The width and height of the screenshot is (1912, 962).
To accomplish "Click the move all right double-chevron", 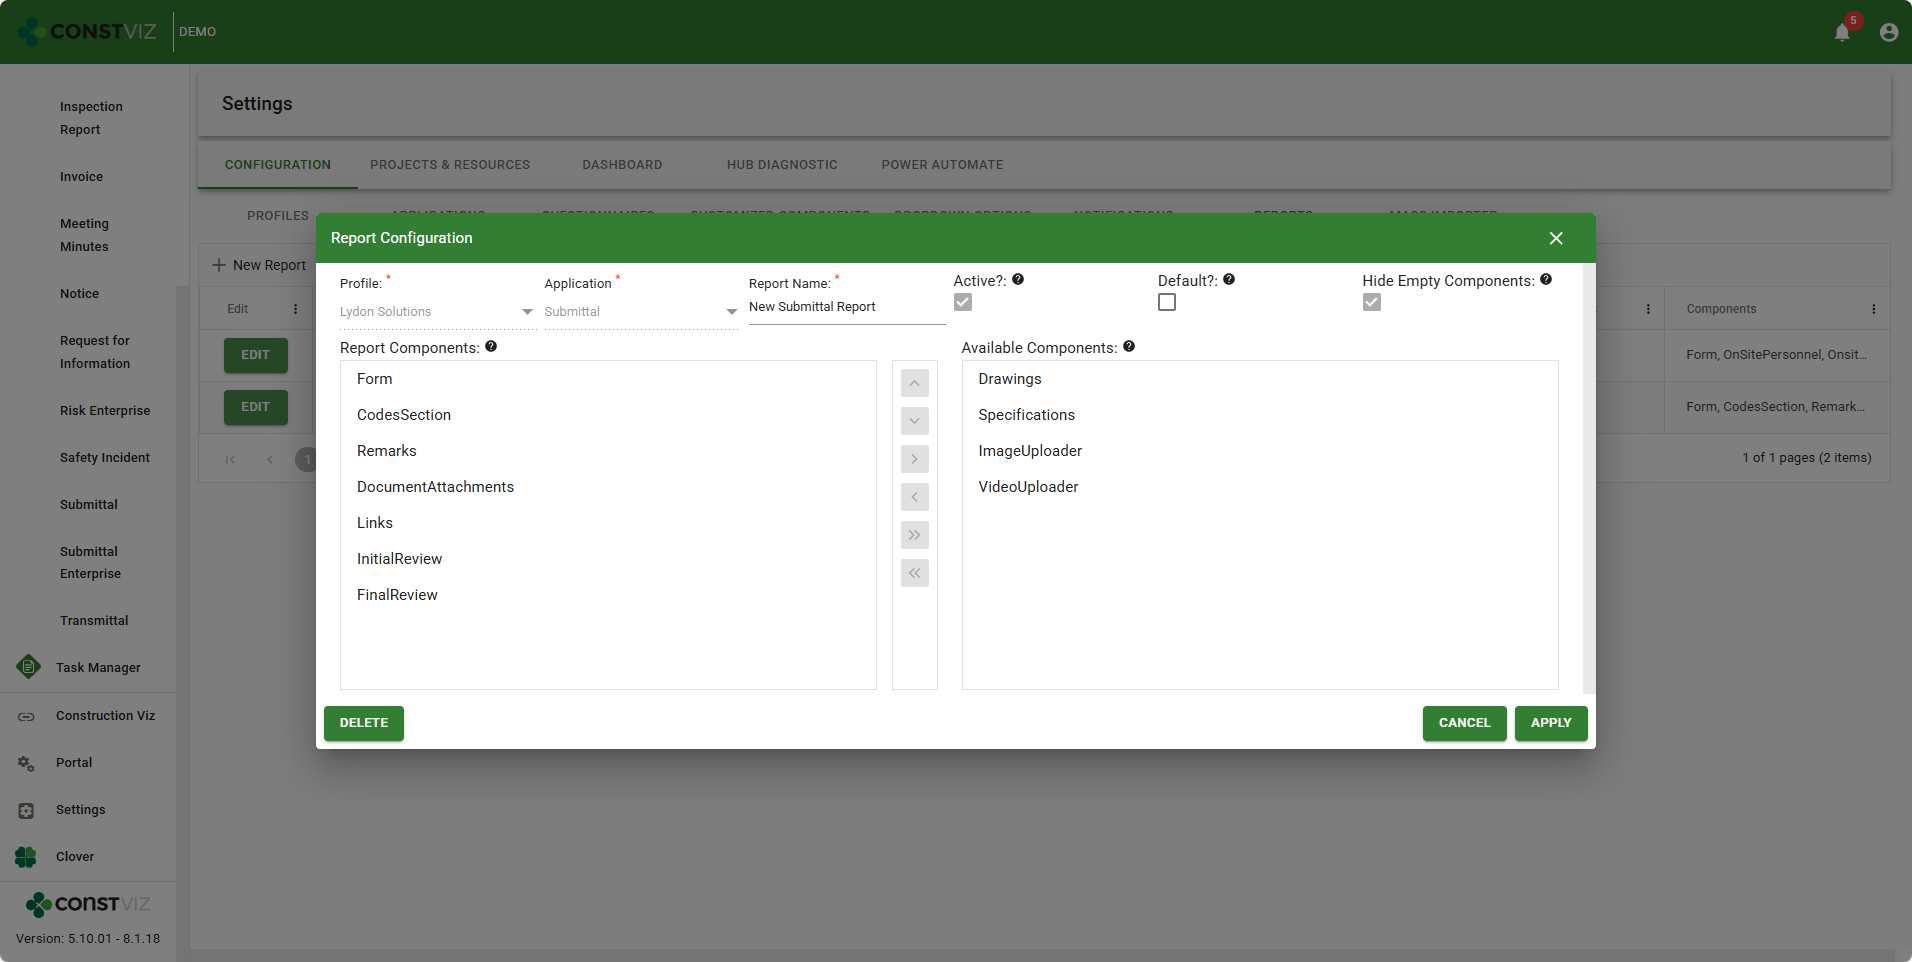I will pyautogui.click(x=914, y=535).
